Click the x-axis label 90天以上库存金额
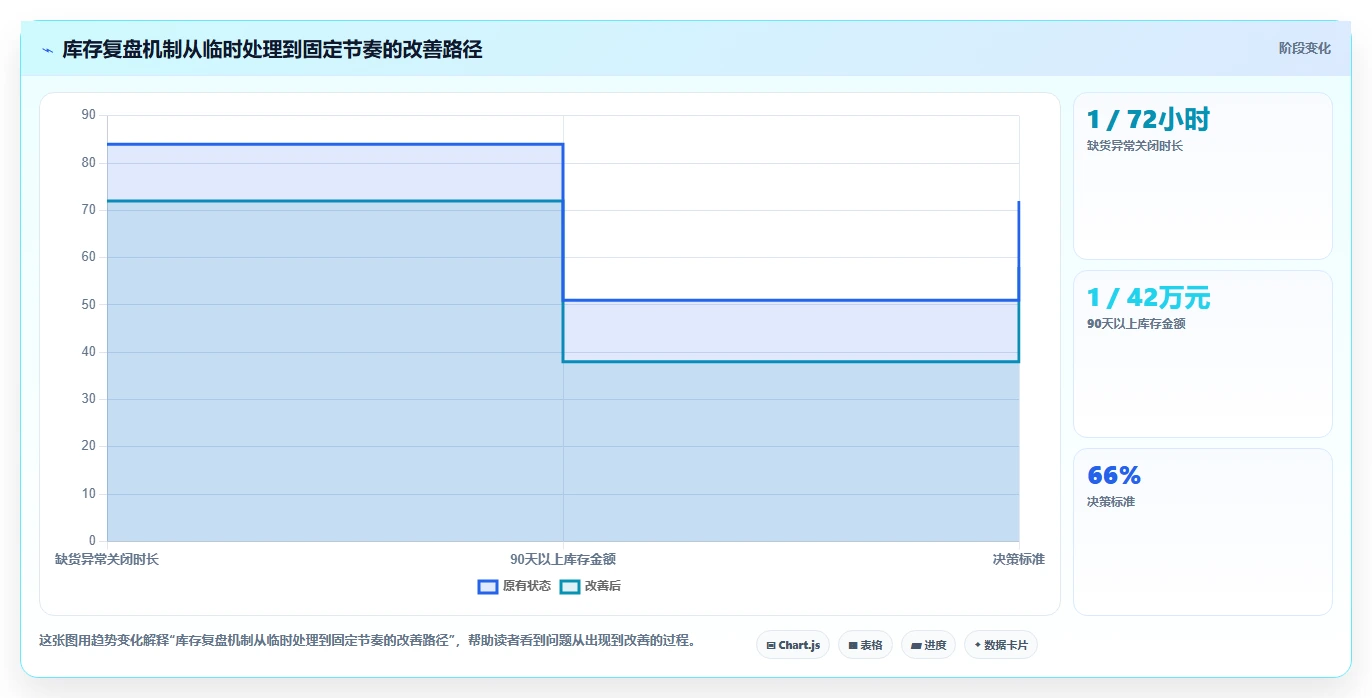This screenshot has height=698, width=1372. tap(563, 559)
